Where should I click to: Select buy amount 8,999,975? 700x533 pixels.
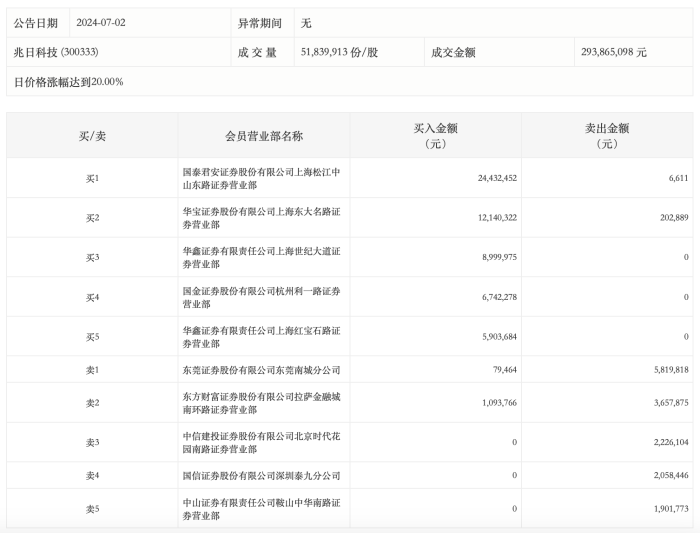point(500,257)
